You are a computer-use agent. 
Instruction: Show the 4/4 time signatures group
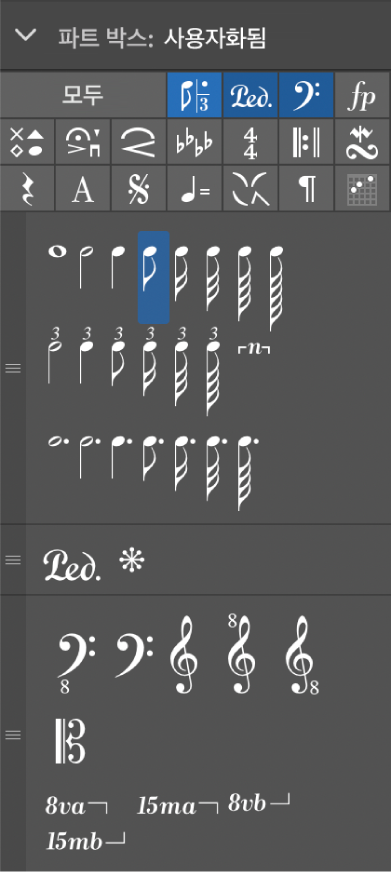pos(250,141)
